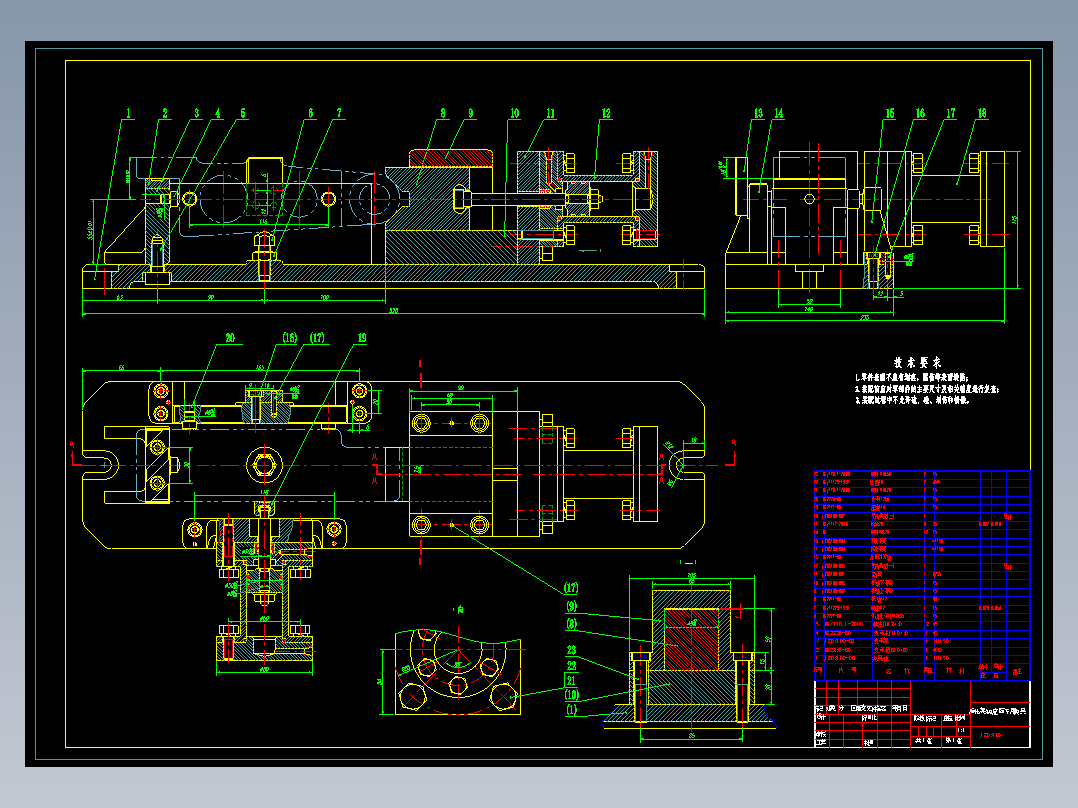Select part callout number 8 label
1078x808 pixels.
coord(443,113)
